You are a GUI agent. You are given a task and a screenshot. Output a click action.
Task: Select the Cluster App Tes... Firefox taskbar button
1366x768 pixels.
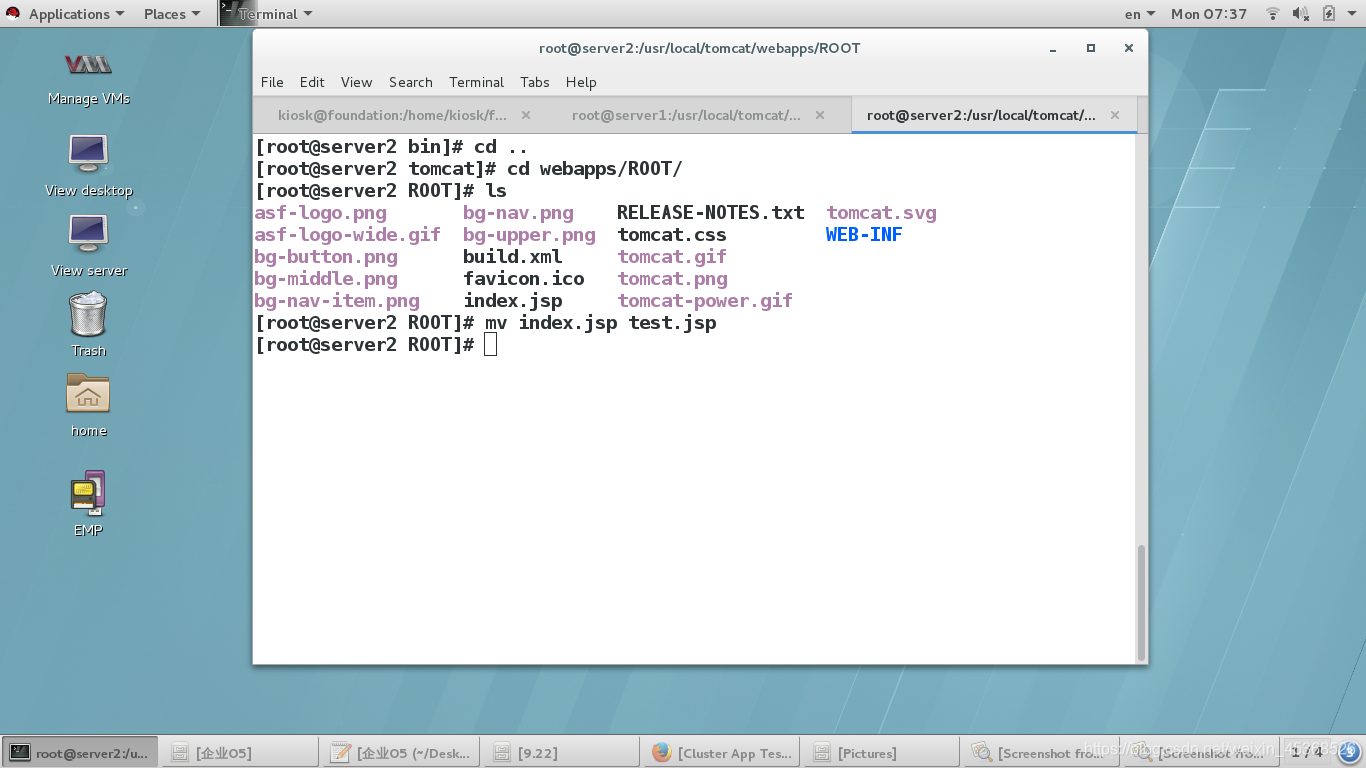click(722, 753)
